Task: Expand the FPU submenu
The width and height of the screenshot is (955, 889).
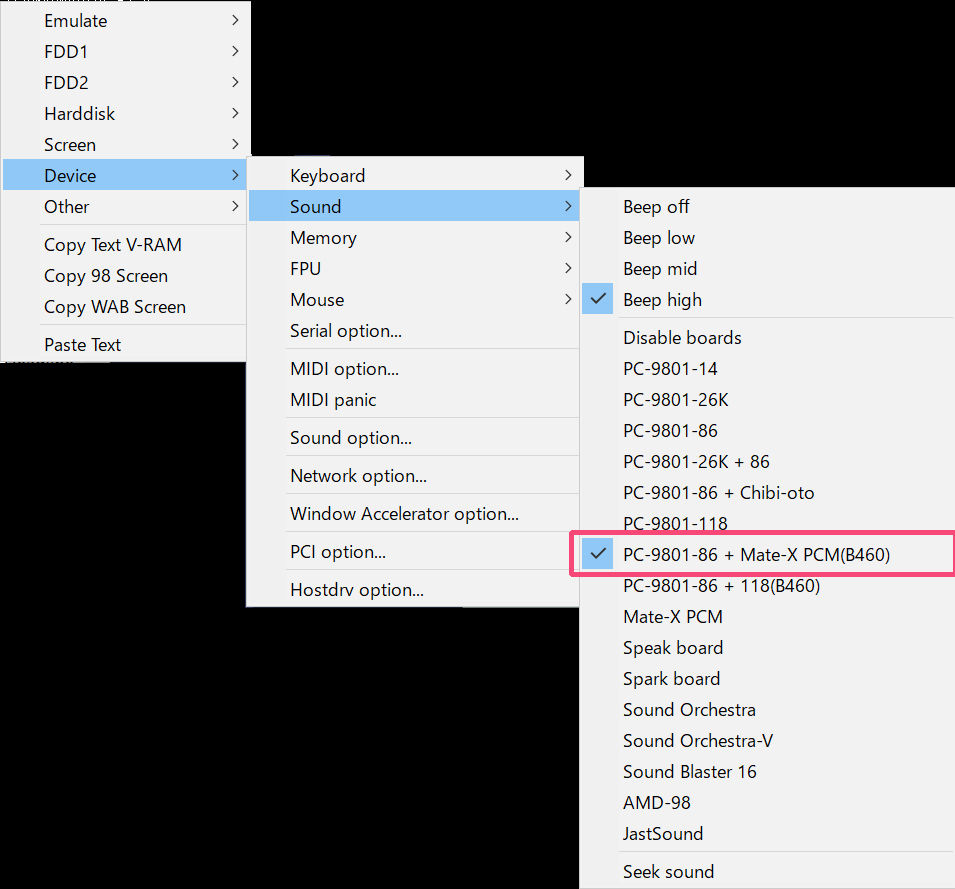Action: (x=414, y=269)
